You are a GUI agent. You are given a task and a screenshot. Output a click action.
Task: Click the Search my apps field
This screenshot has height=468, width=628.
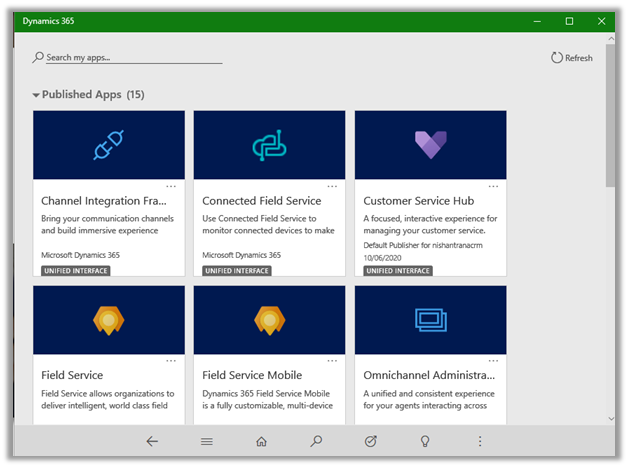[130, 58]
